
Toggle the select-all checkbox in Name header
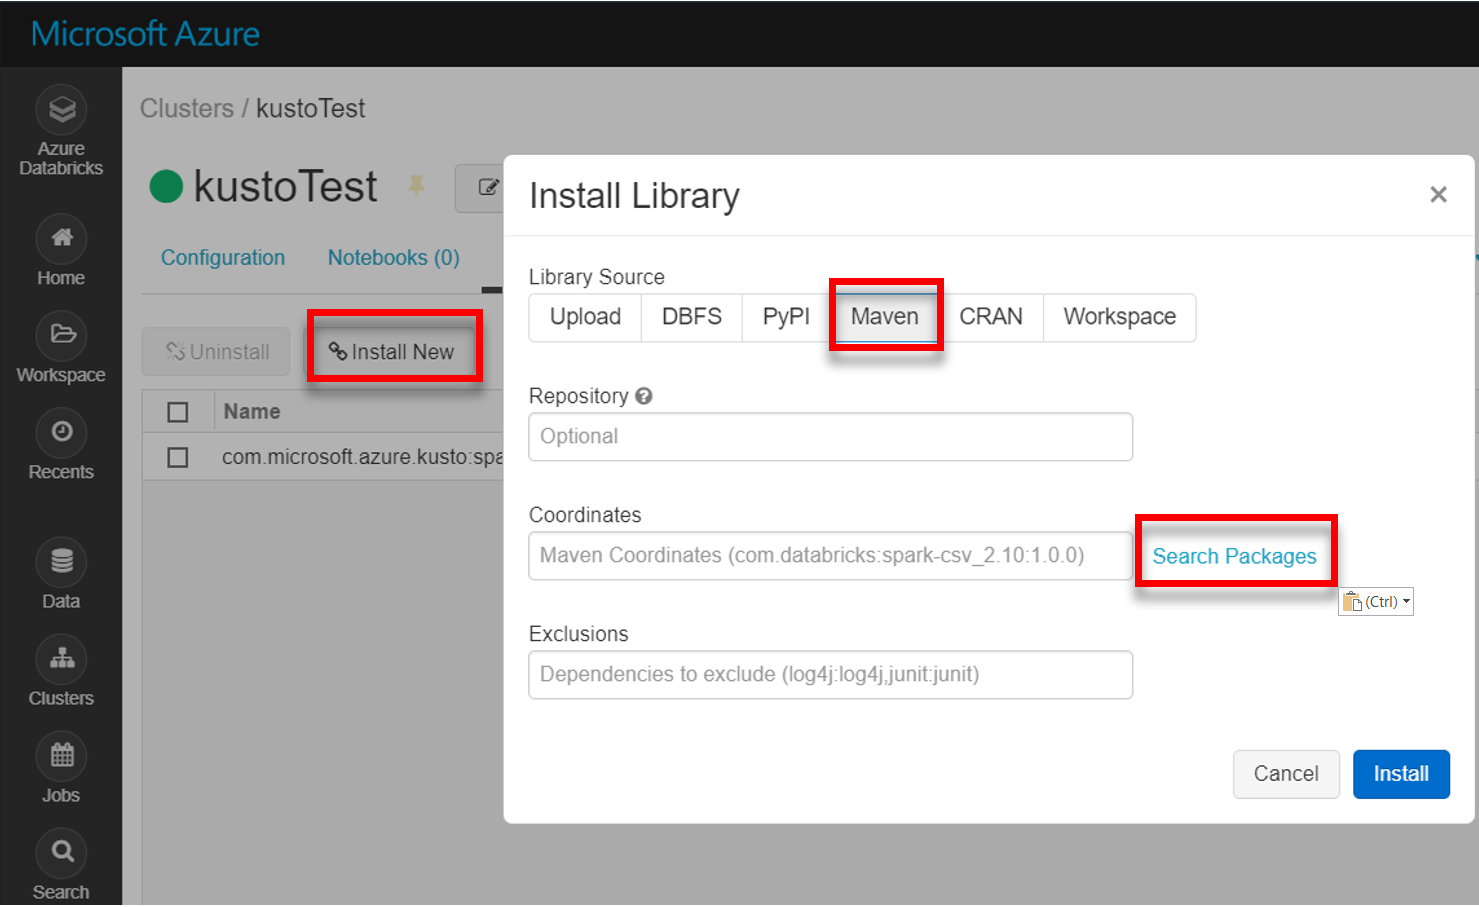coord(177,411)
